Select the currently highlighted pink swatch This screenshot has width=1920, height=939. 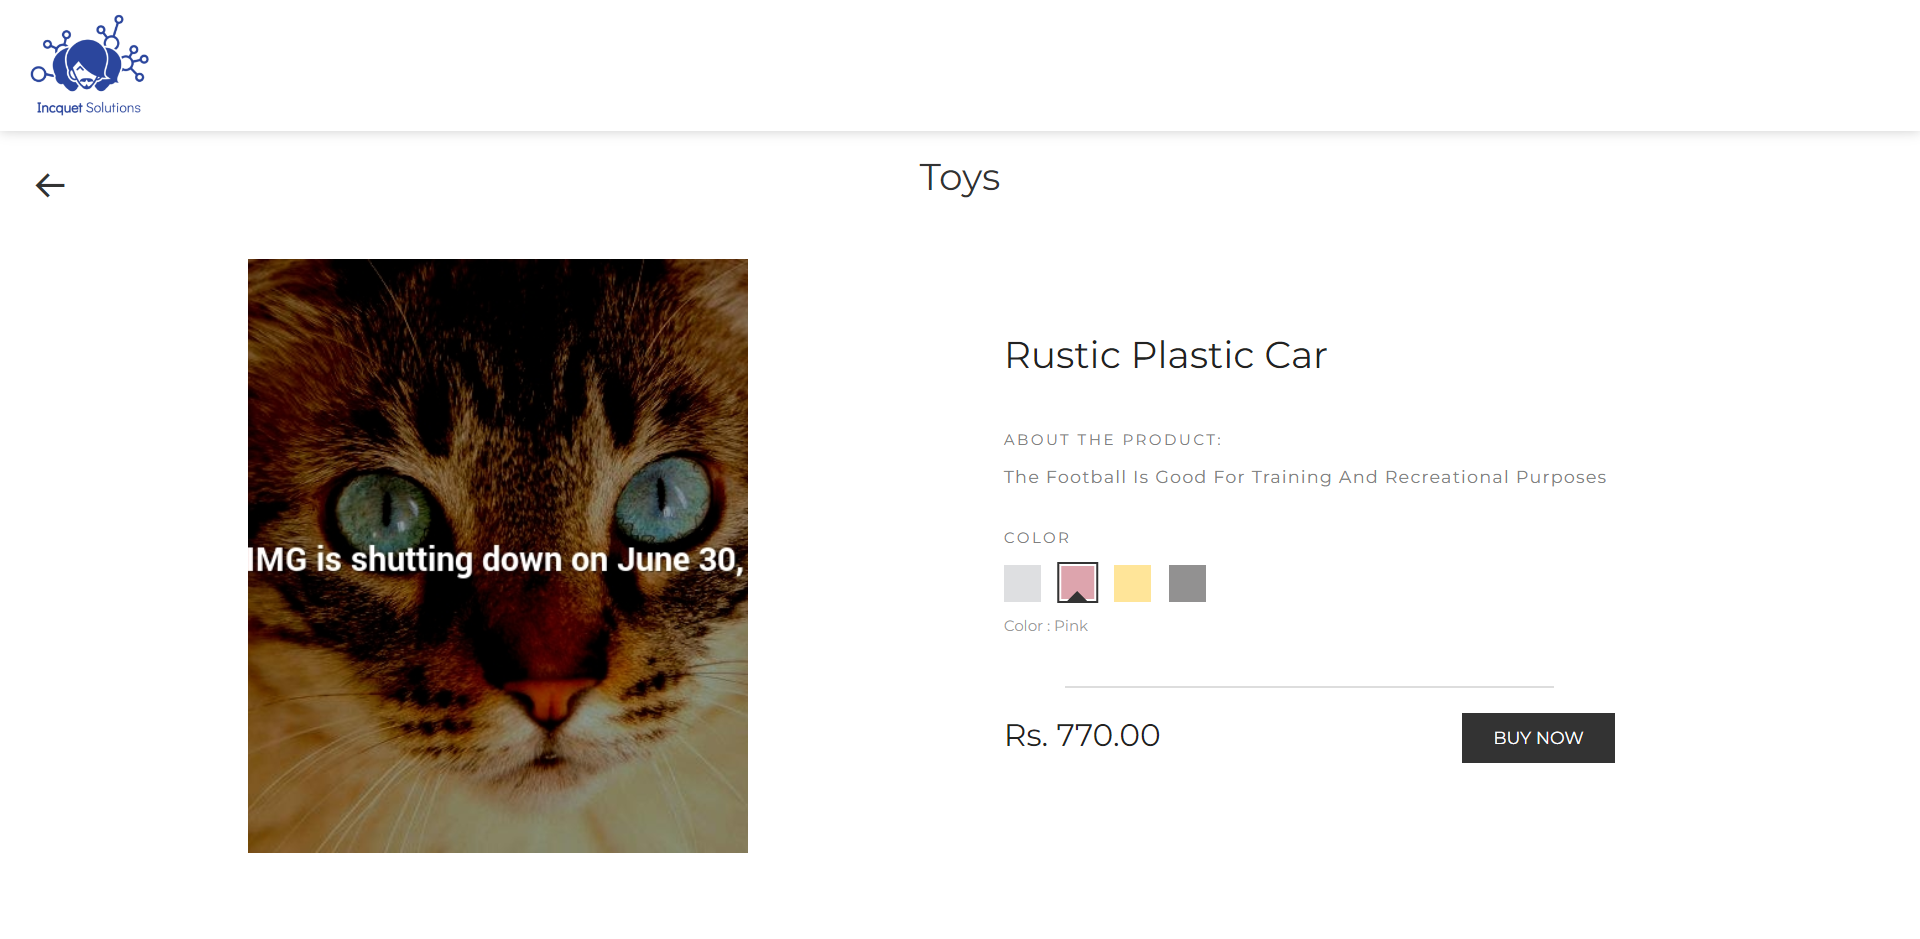[x=1076, y=580]
